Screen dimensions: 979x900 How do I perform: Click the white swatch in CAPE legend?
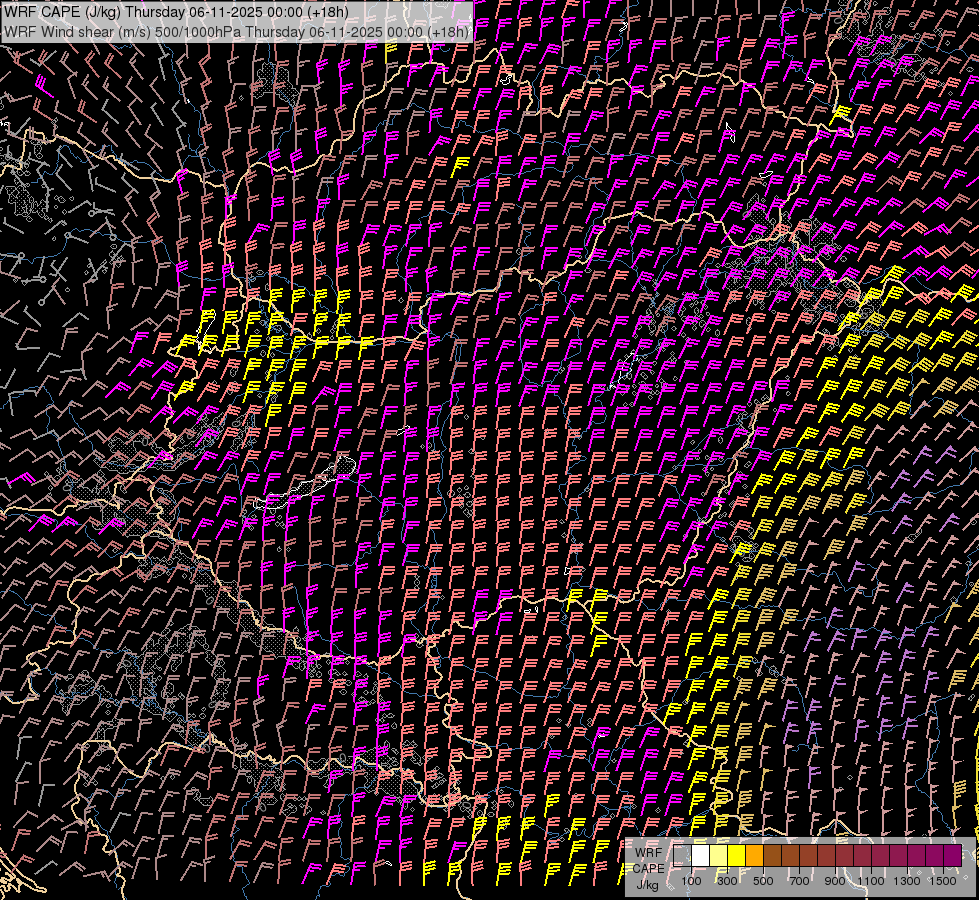[700, 855]
